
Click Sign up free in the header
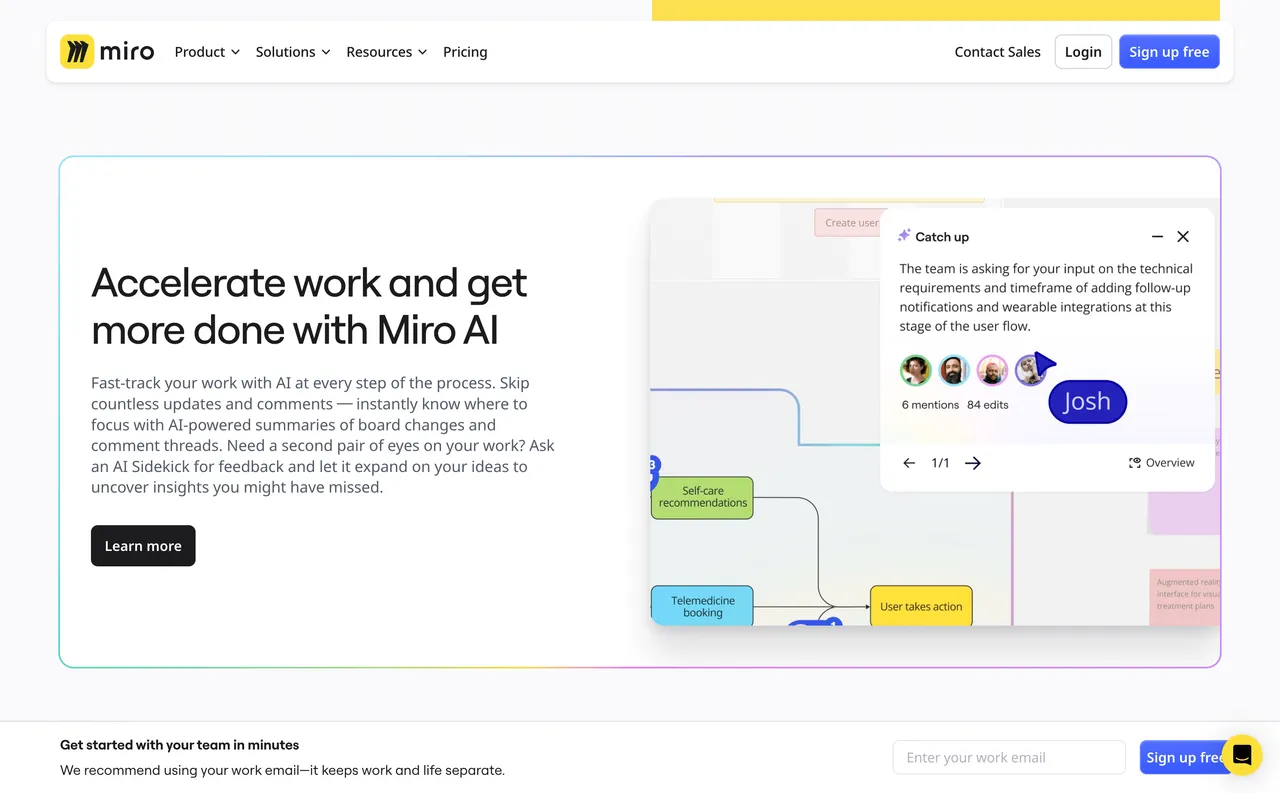point(1169,51)
